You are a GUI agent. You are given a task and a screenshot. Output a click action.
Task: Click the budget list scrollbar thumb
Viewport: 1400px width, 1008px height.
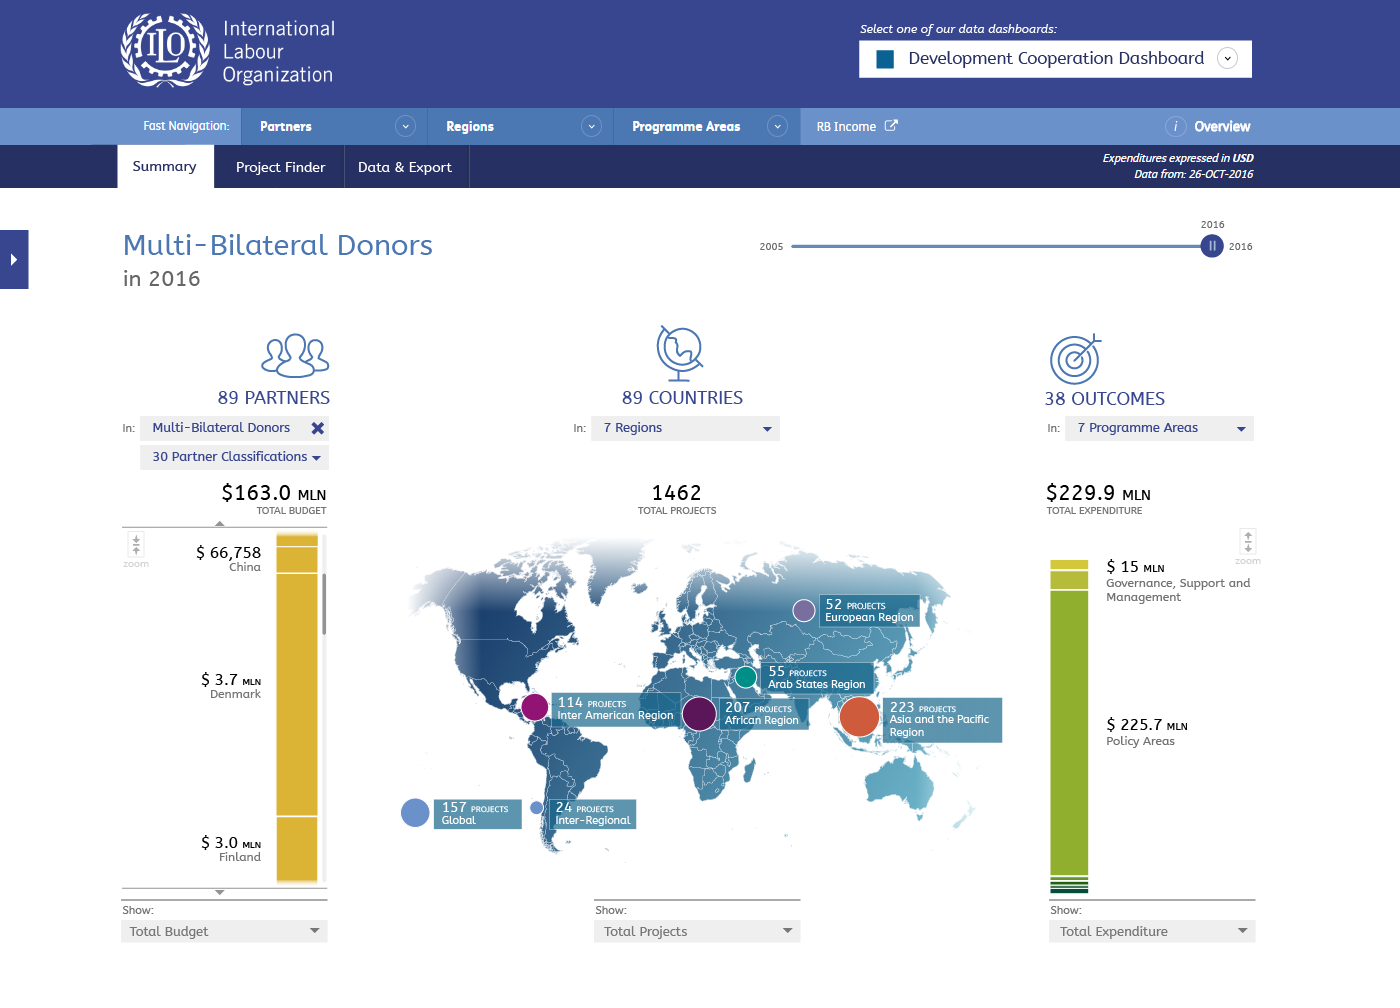click(x=324, y=603)
